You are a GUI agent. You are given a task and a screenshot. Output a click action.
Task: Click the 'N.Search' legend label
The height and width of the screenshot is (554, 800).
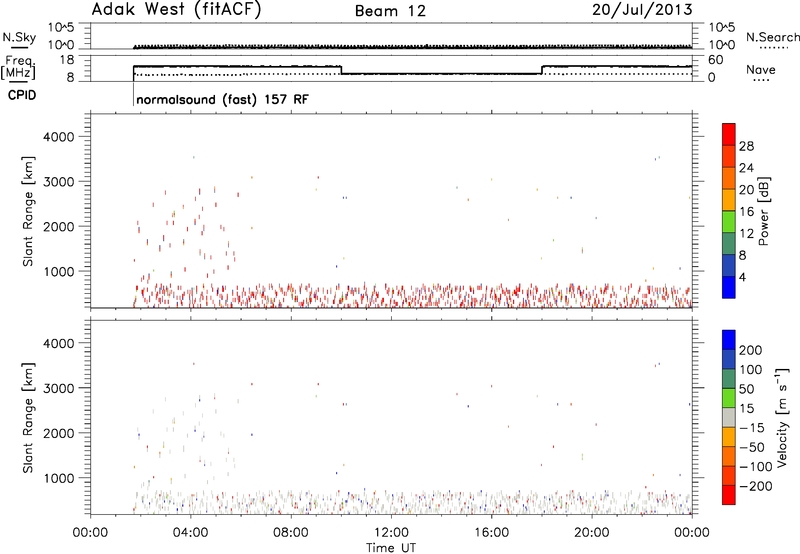(773, 37)
